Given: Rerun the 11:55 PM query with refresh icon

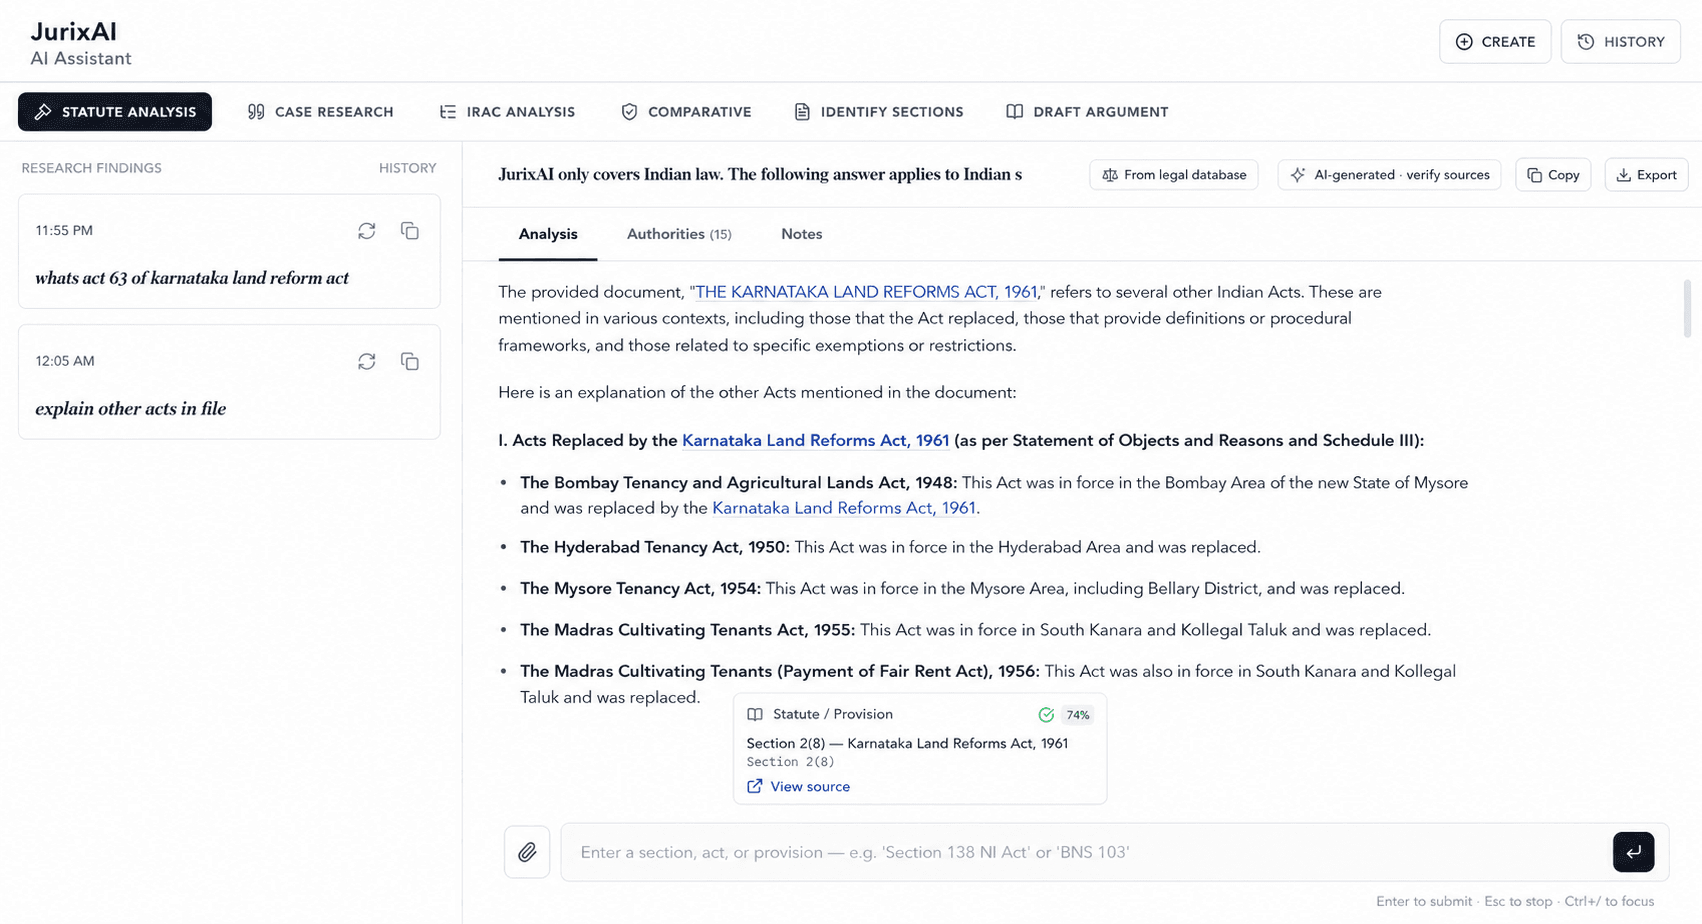Looking at the screenshot, I should (x=367, y=231).
